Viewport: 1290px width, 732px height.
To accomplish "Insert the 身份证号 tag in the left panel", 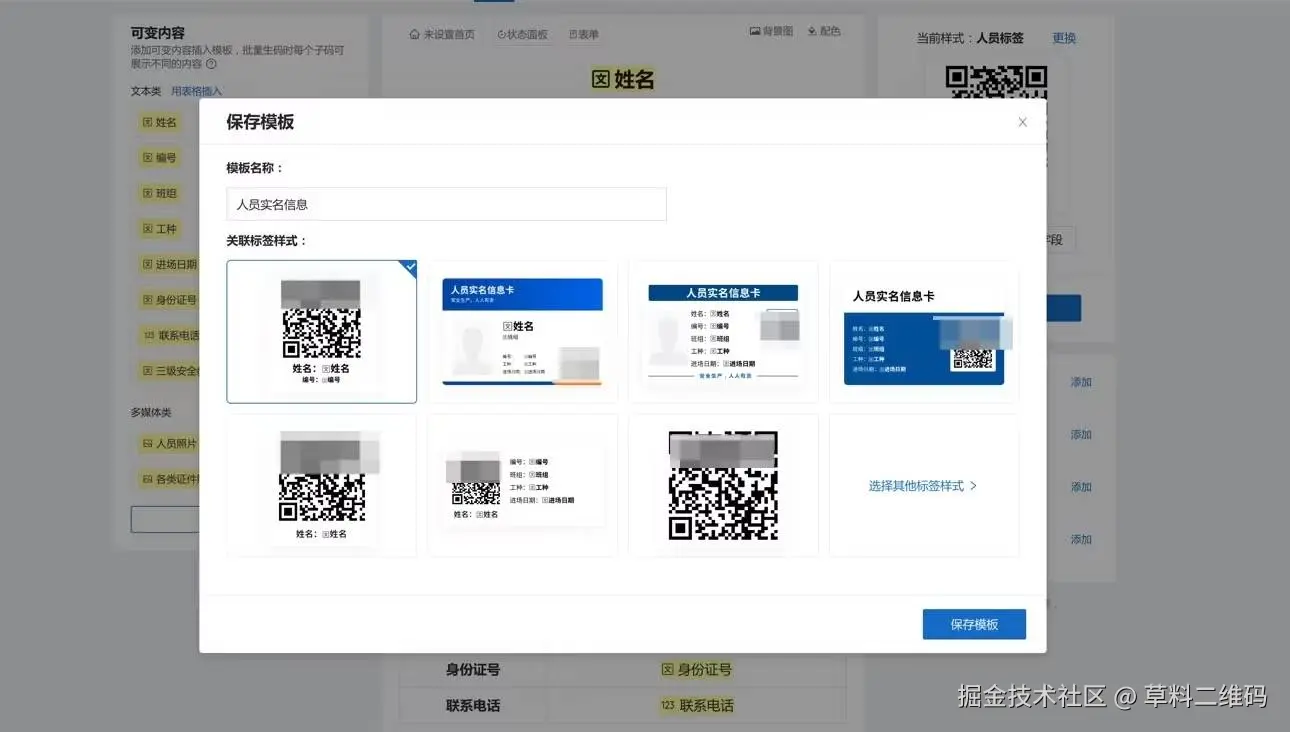I will coord(168,300).
